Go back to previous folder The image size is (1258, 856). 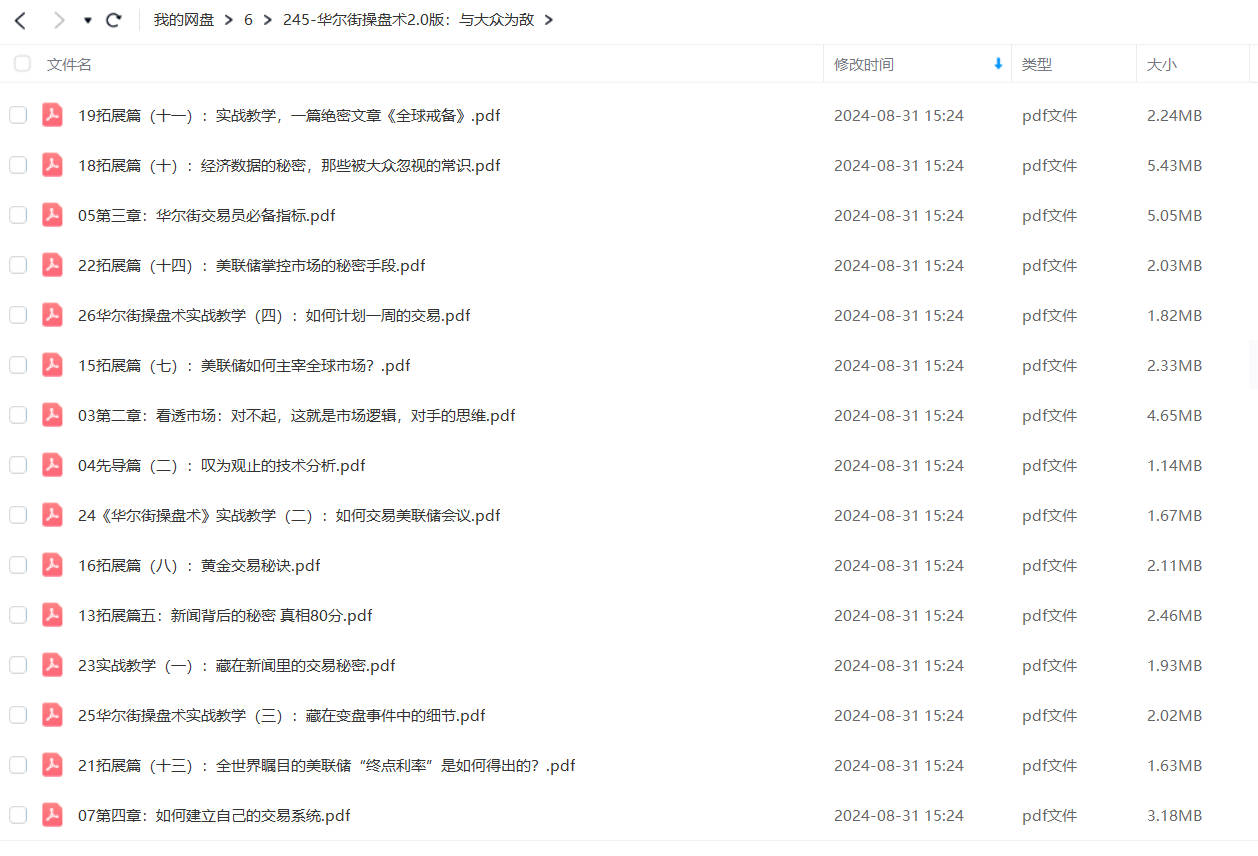click(20, 20)
